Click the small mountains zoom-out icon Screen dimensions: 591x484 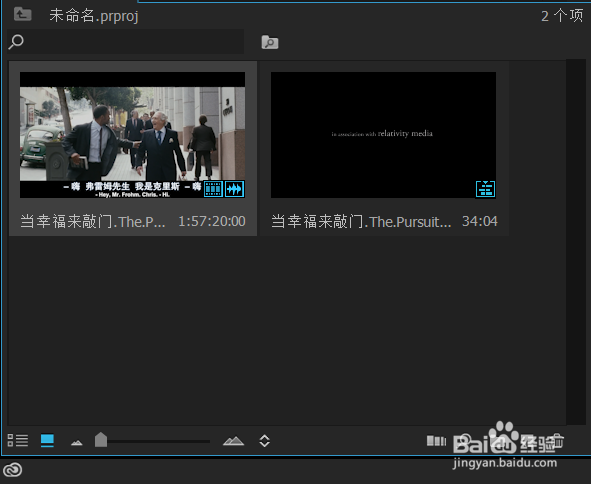[77, 443]
